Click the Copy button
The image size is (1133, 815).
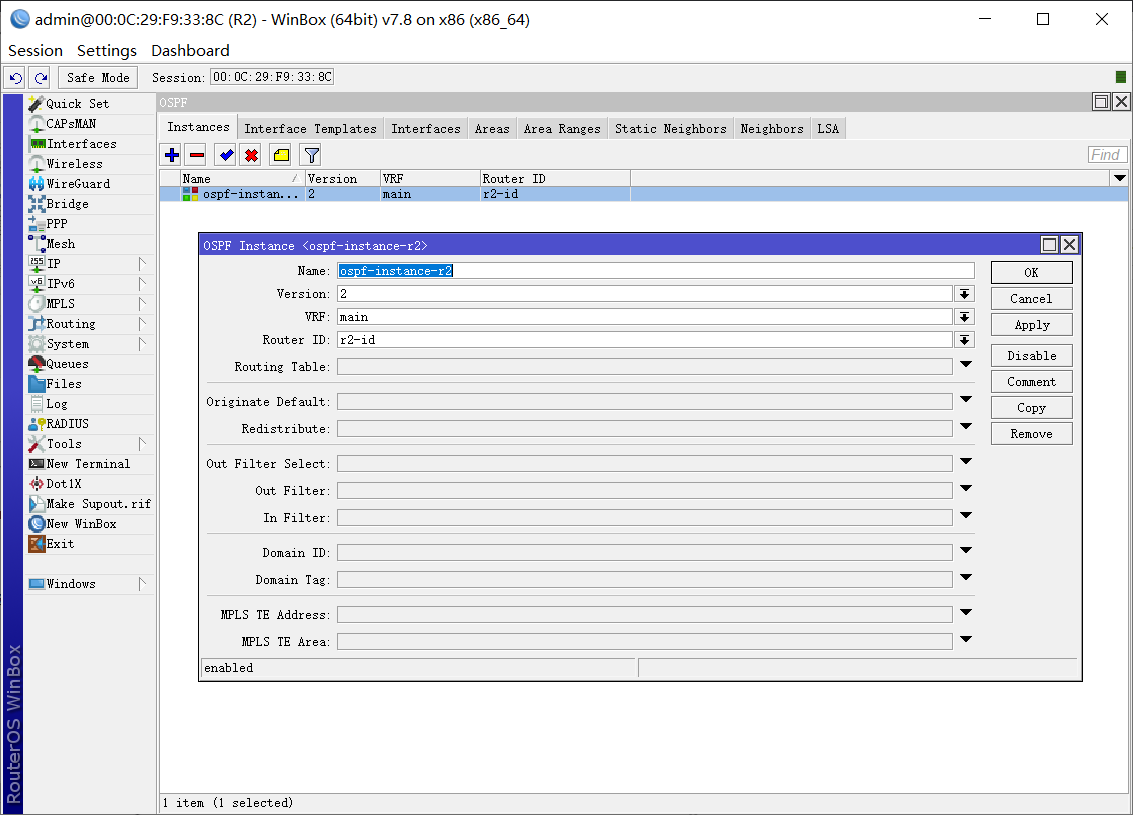[1031, 408]
